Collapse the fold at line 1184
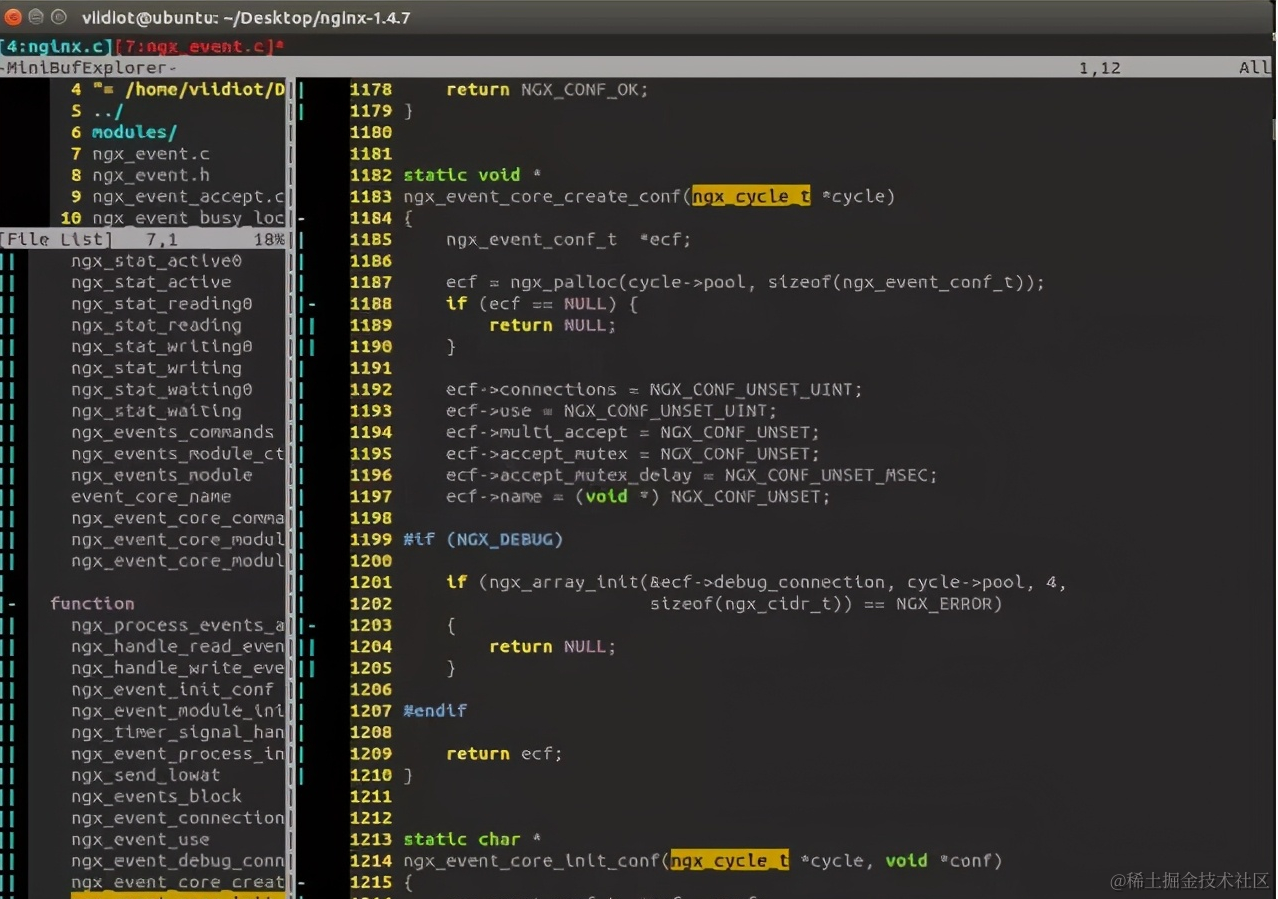1278x899 pixels. [301, 218]
